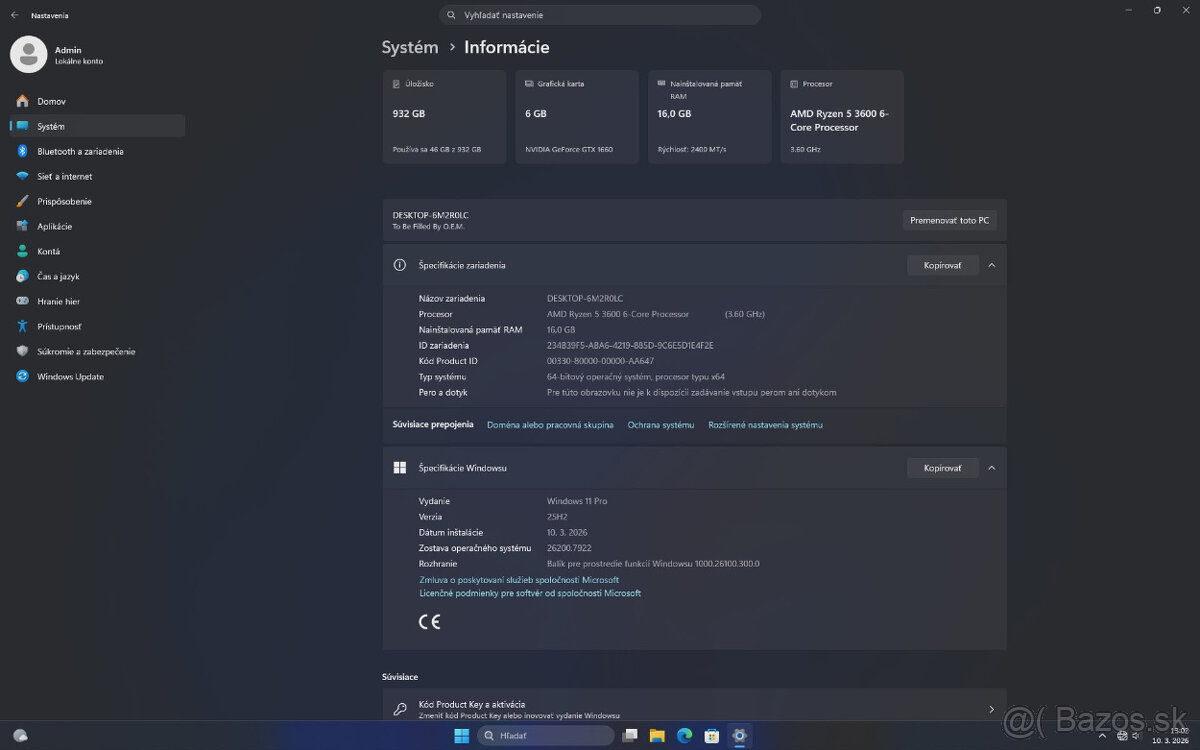Image resolution: width=1200 pixels, height=750 pixels.
Task: Open Prístupnosť settings
Action: pos(59,326)
